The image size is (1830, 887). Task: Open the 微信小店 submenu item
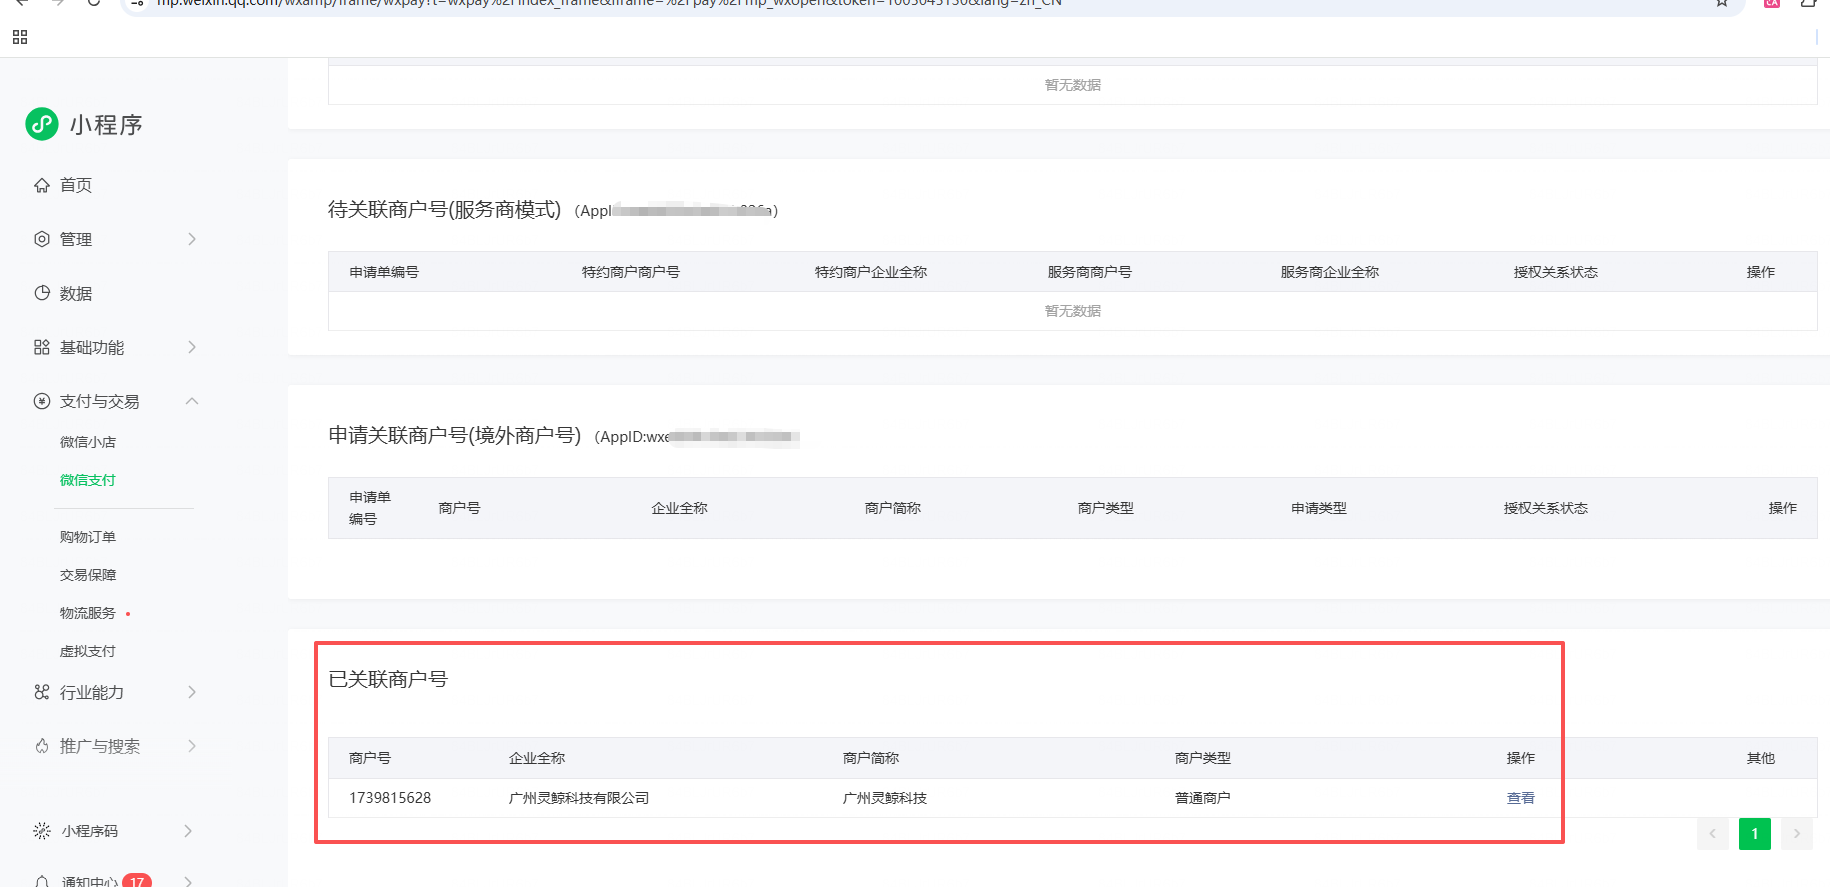point(88,442)
